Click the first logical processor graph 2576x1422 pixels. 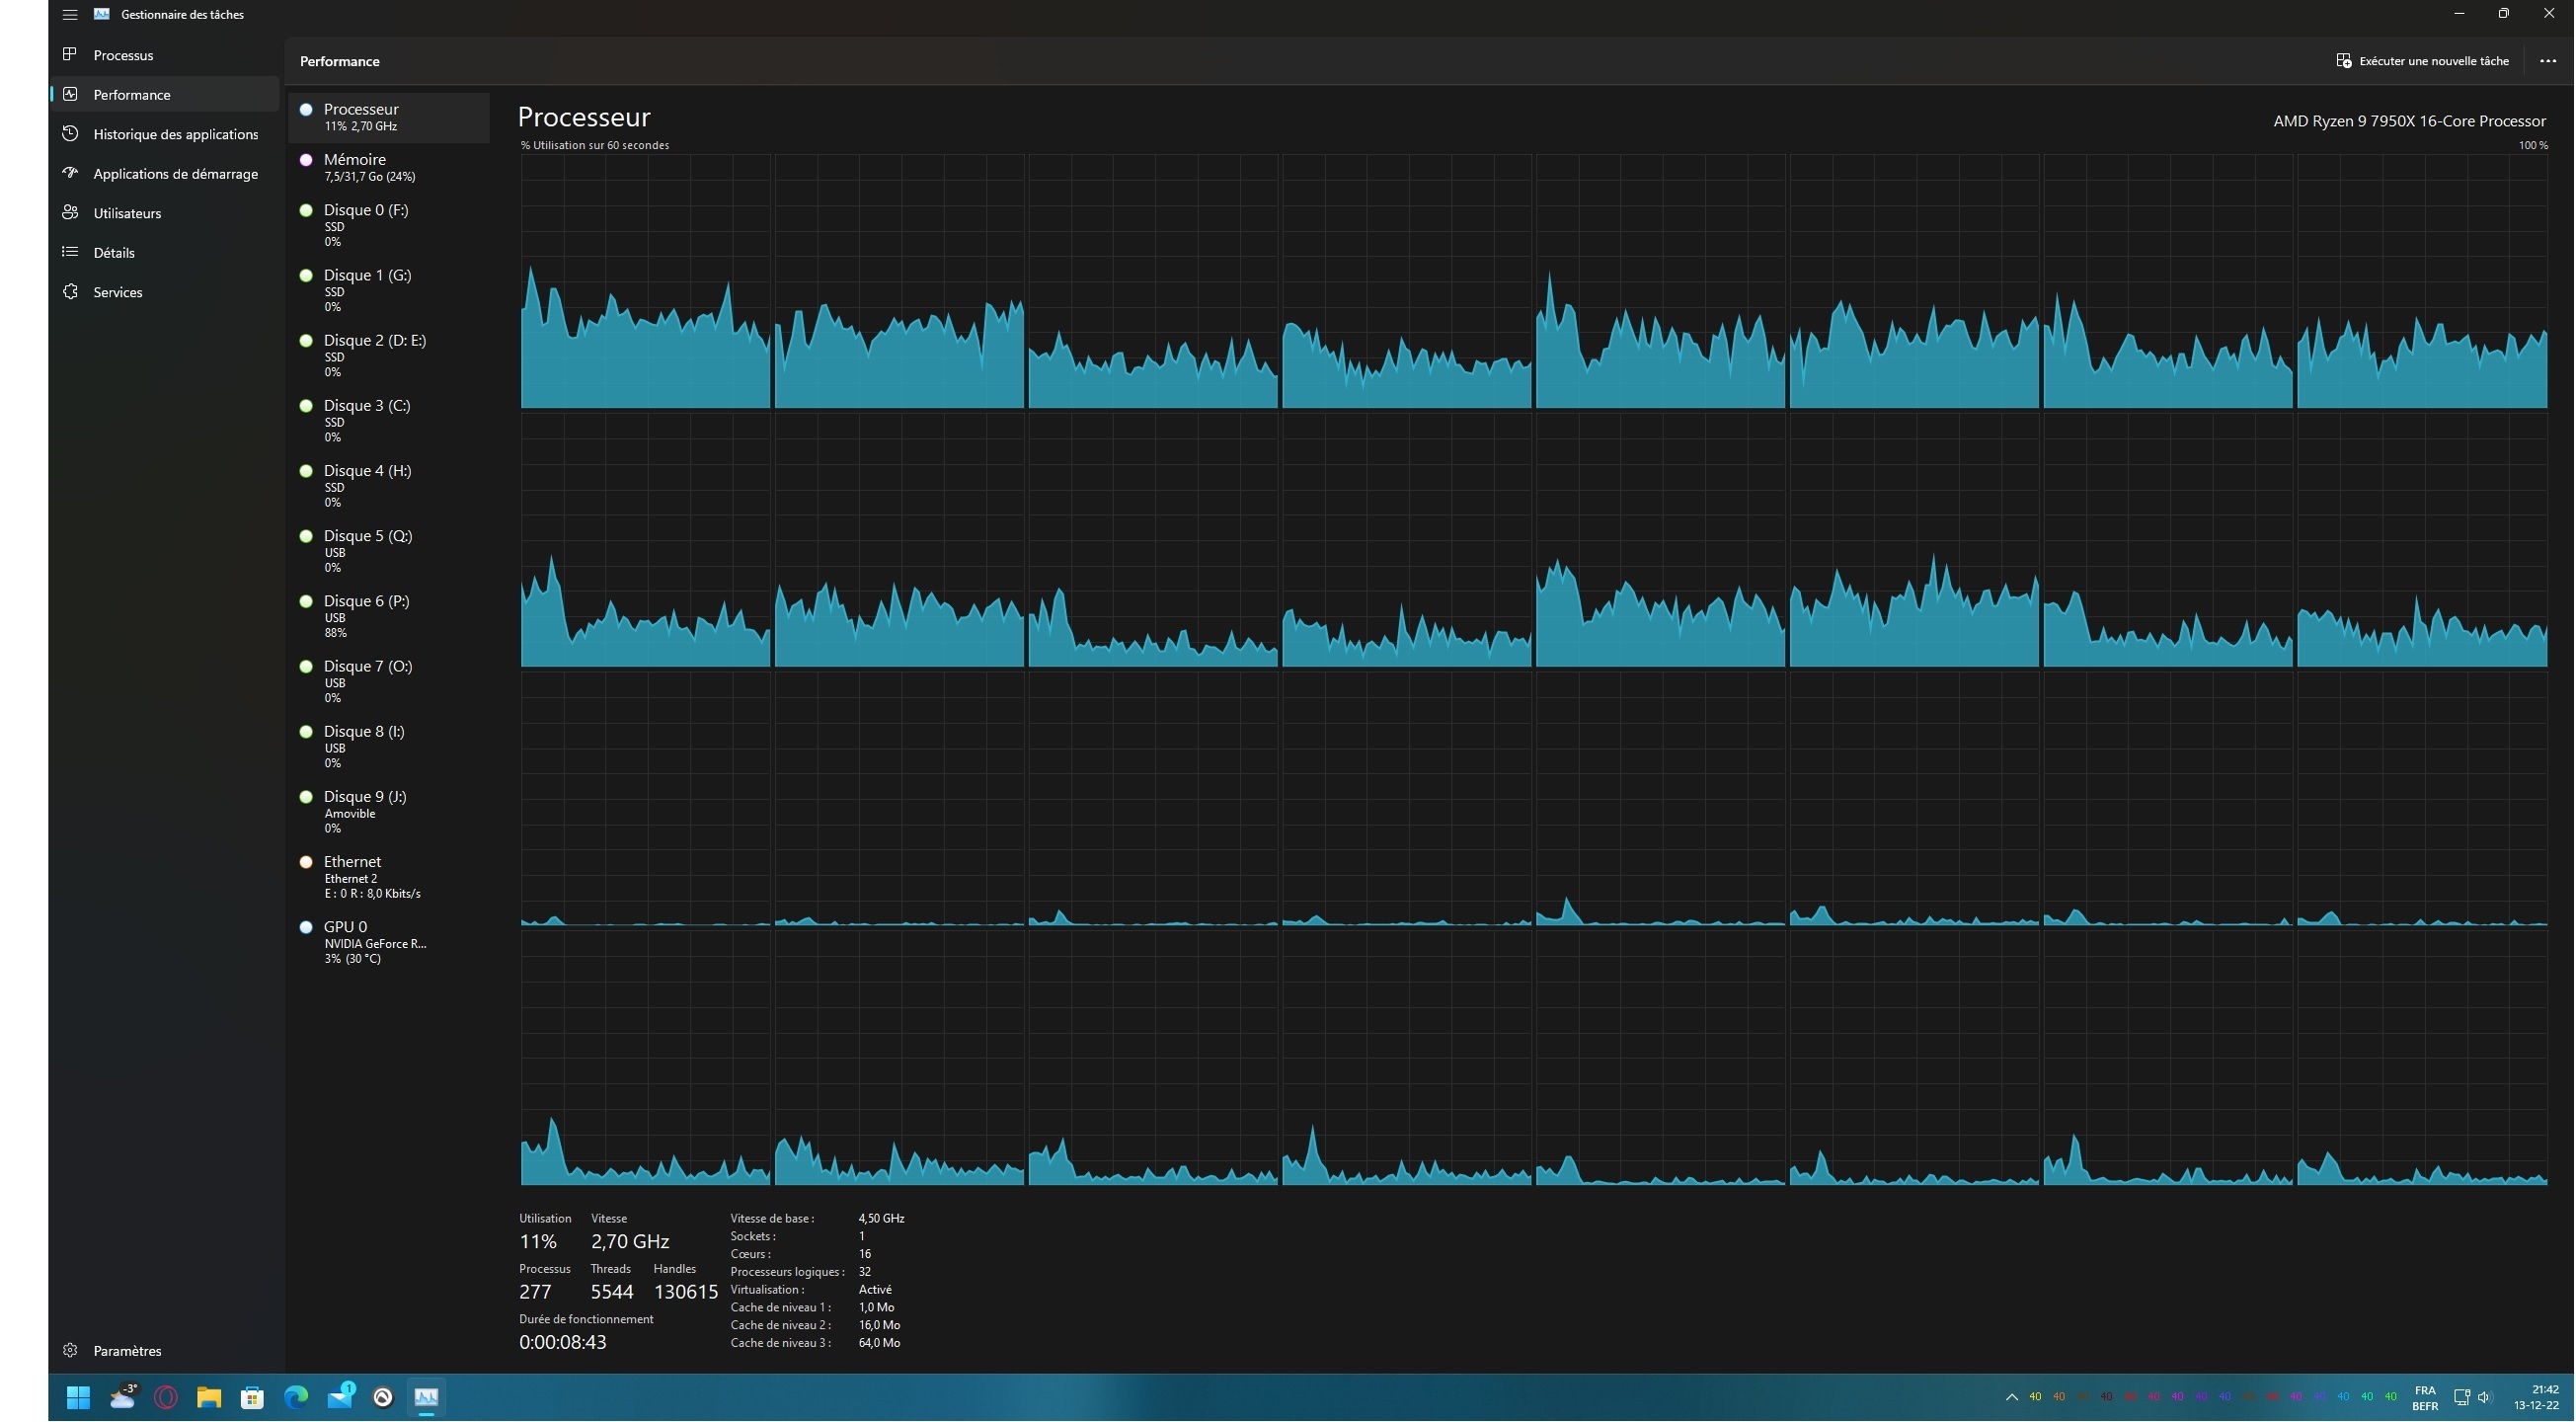pyautogui.click(x=645, y=281)
